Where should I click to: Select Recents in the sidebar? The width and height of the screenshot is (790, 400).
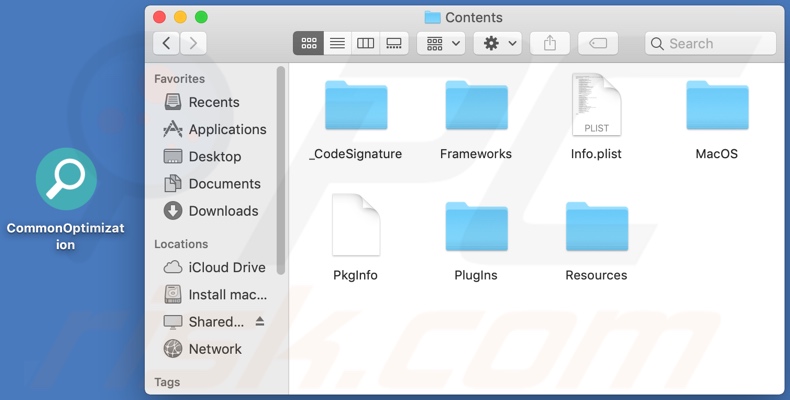[213, 102]
